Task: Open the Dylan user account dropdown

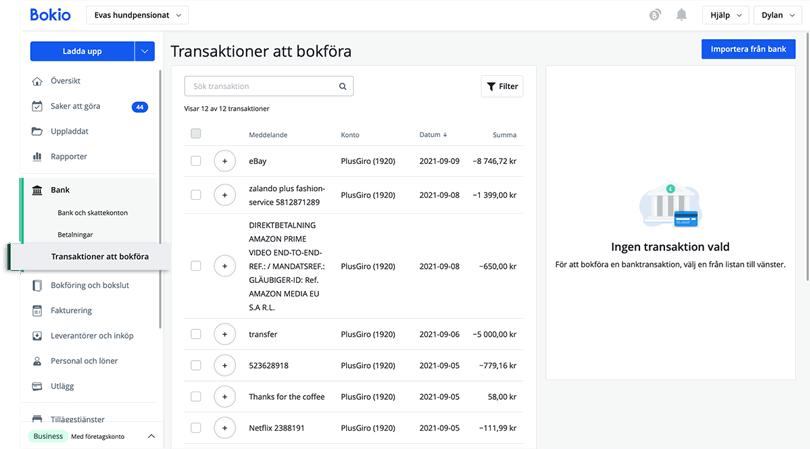Action: (x=777, y=15)
